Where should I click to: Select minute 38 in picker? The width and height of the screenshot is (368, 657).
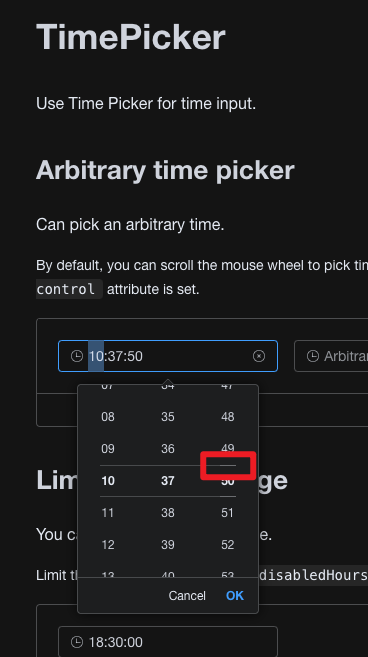tap(168, 512)
